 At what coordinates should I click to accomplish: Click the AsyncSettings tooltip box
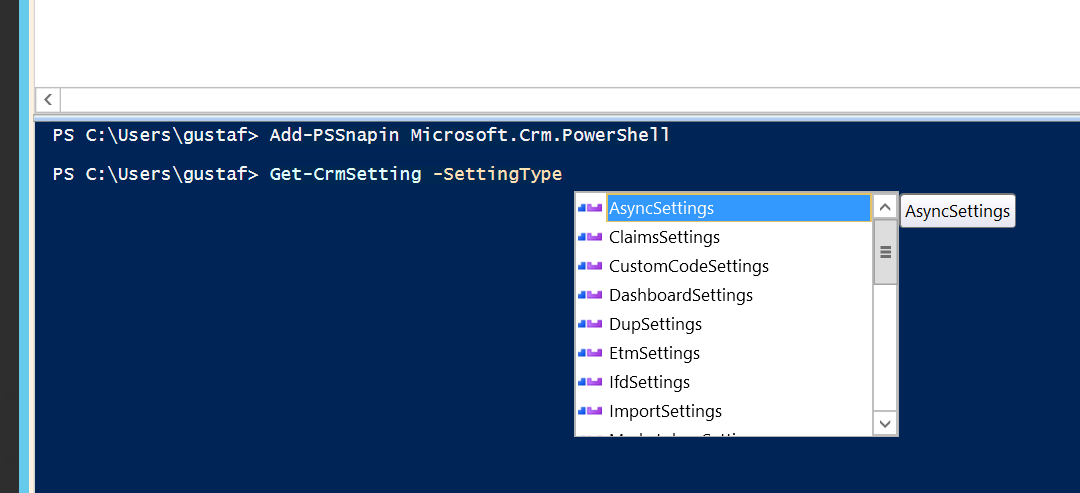(957, 211)
